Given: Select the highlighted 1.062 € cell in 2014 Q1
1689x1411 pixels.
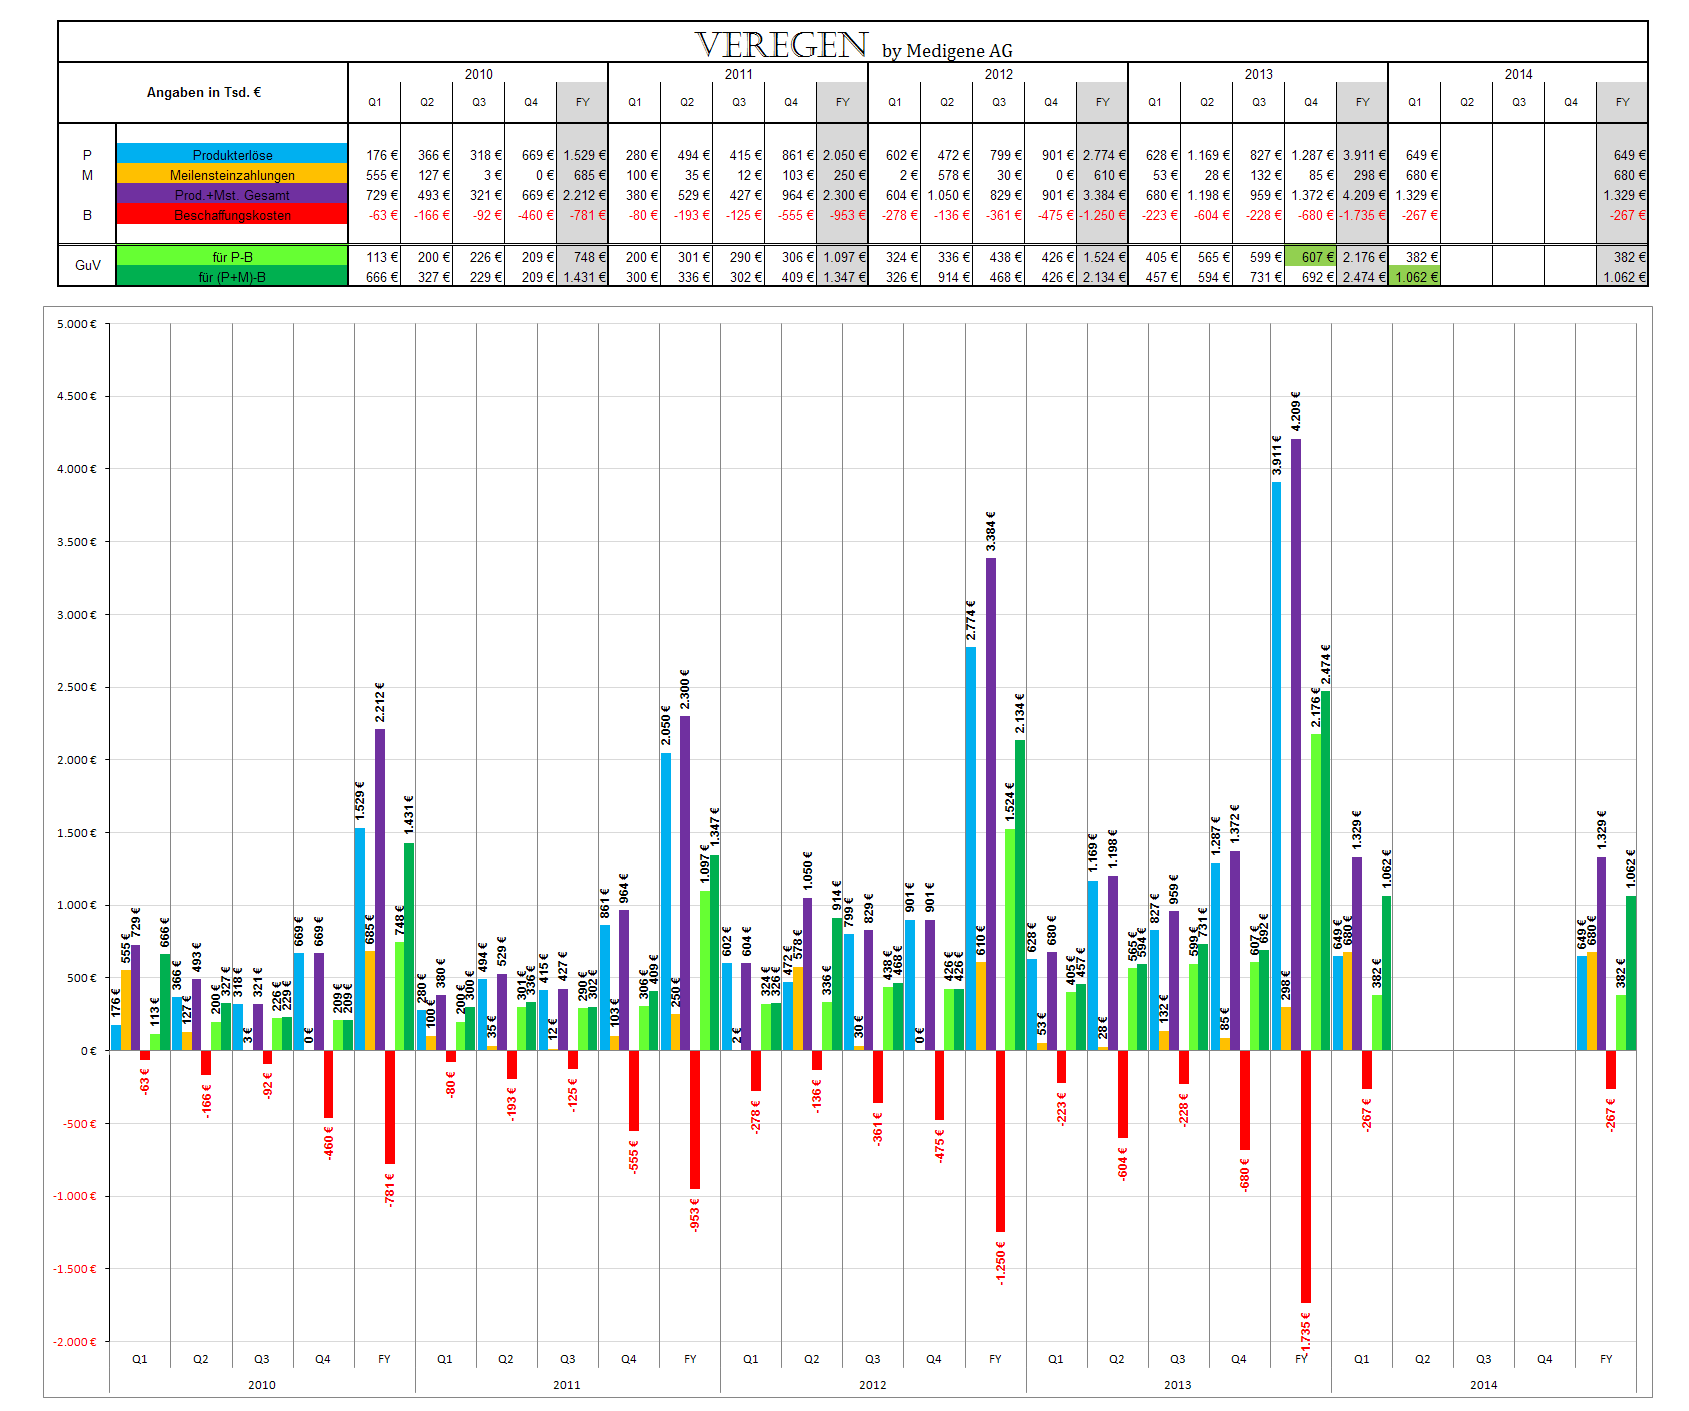Looking at the screenshot, I should (1414, 277).
